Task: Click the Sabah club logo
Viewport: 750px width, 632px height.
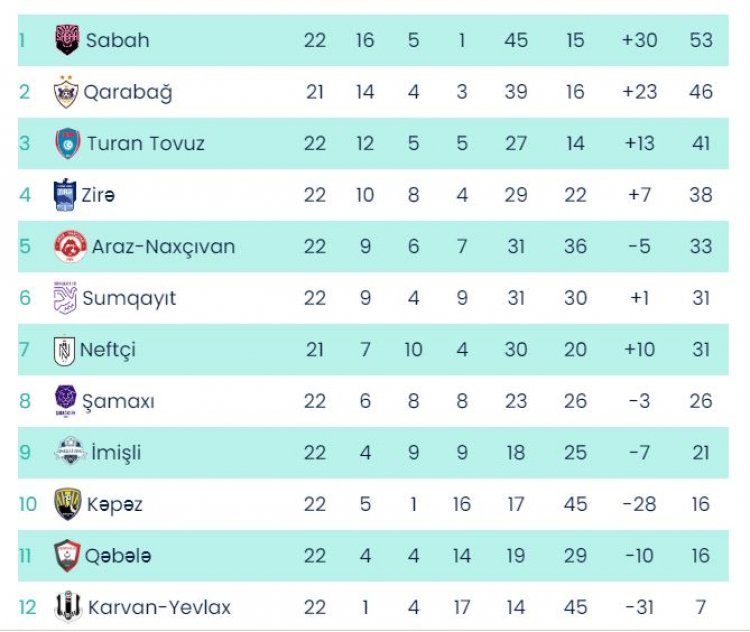Action: pos(67,40)
